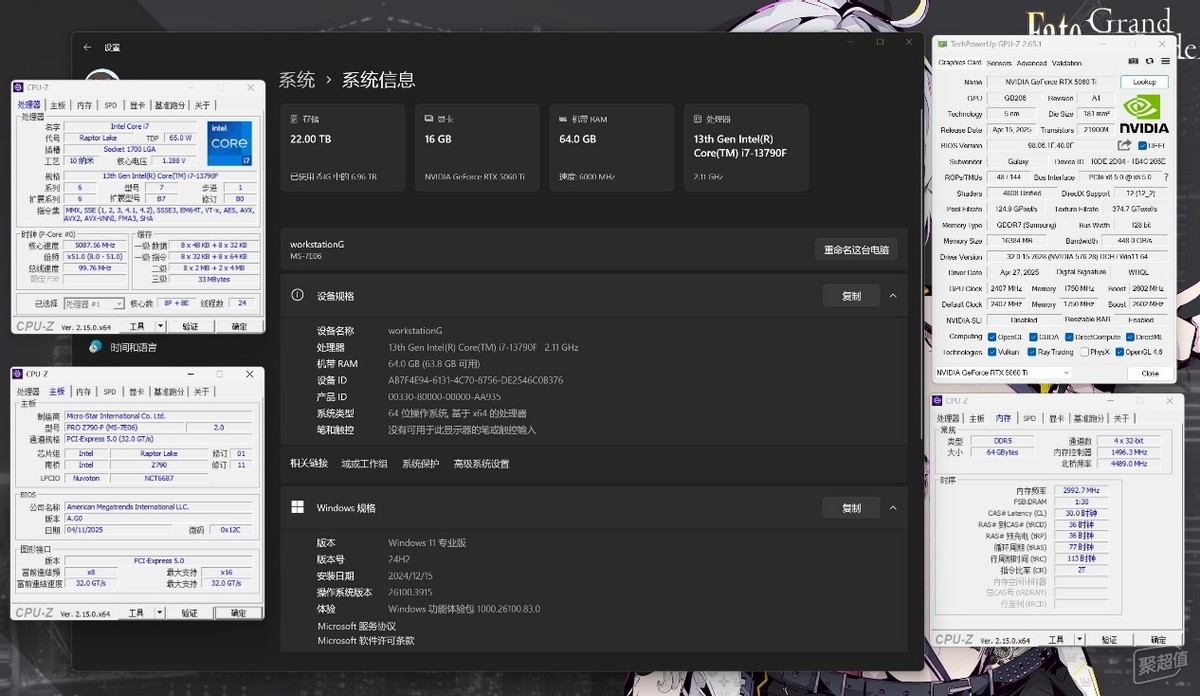Toggle the DirectCompute checkbox in GPU-Z
This screenshot has width=1200, height=696.
(1069, 337)
